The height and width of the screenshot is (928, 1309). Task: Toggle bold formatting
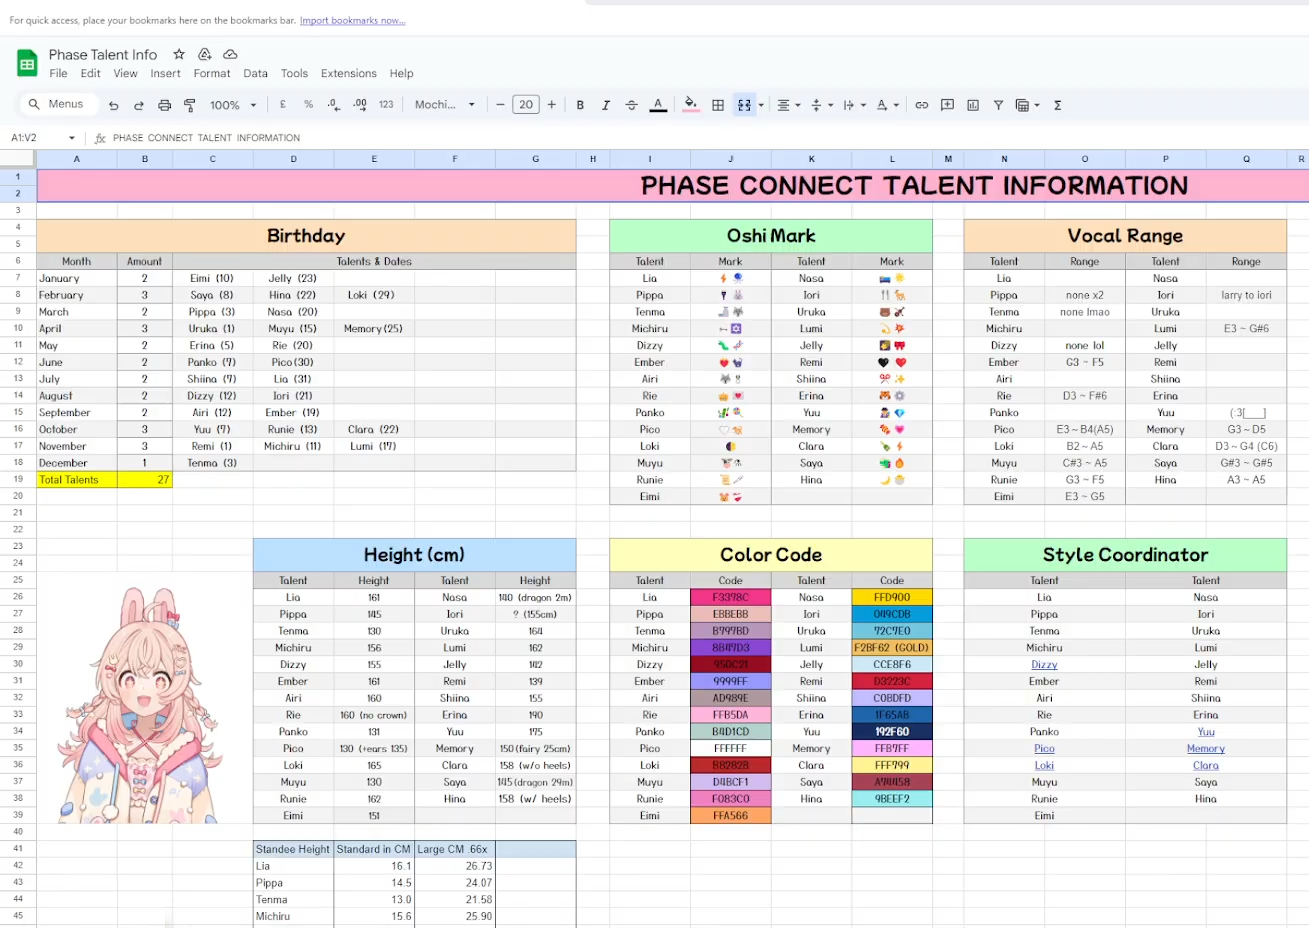tap(580, 105)
